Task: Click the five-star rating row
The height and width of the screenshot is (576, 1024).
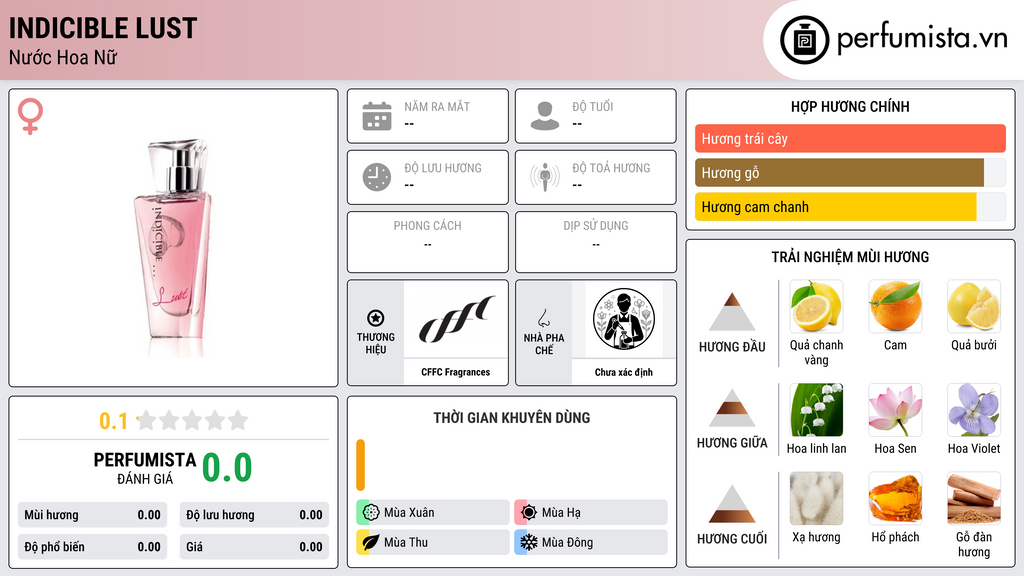Action: pyautogui.click(x=192, y=421)
